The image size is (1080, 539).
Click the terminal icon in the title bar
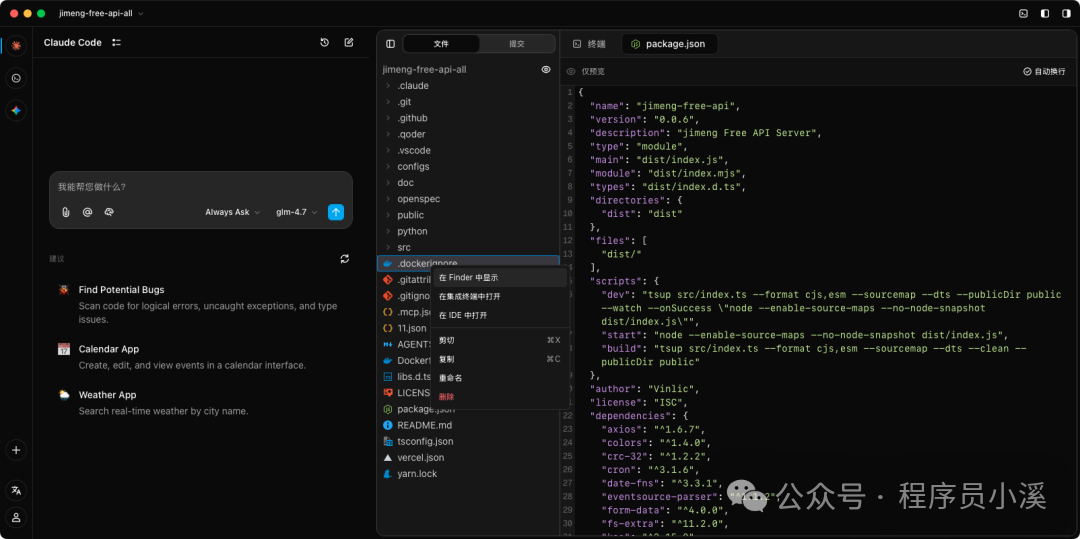[1024, 13]
